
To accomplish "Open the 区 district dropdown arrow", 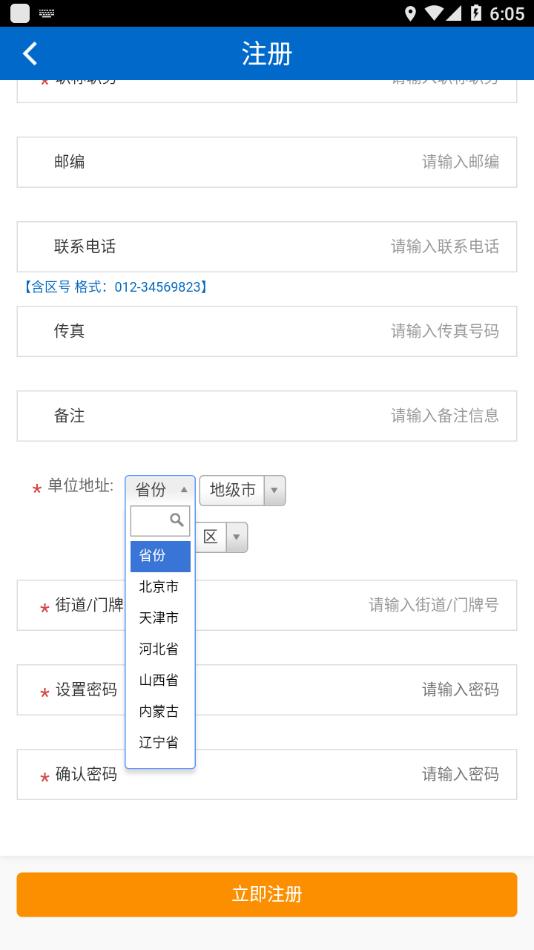I will pos(236,537).
